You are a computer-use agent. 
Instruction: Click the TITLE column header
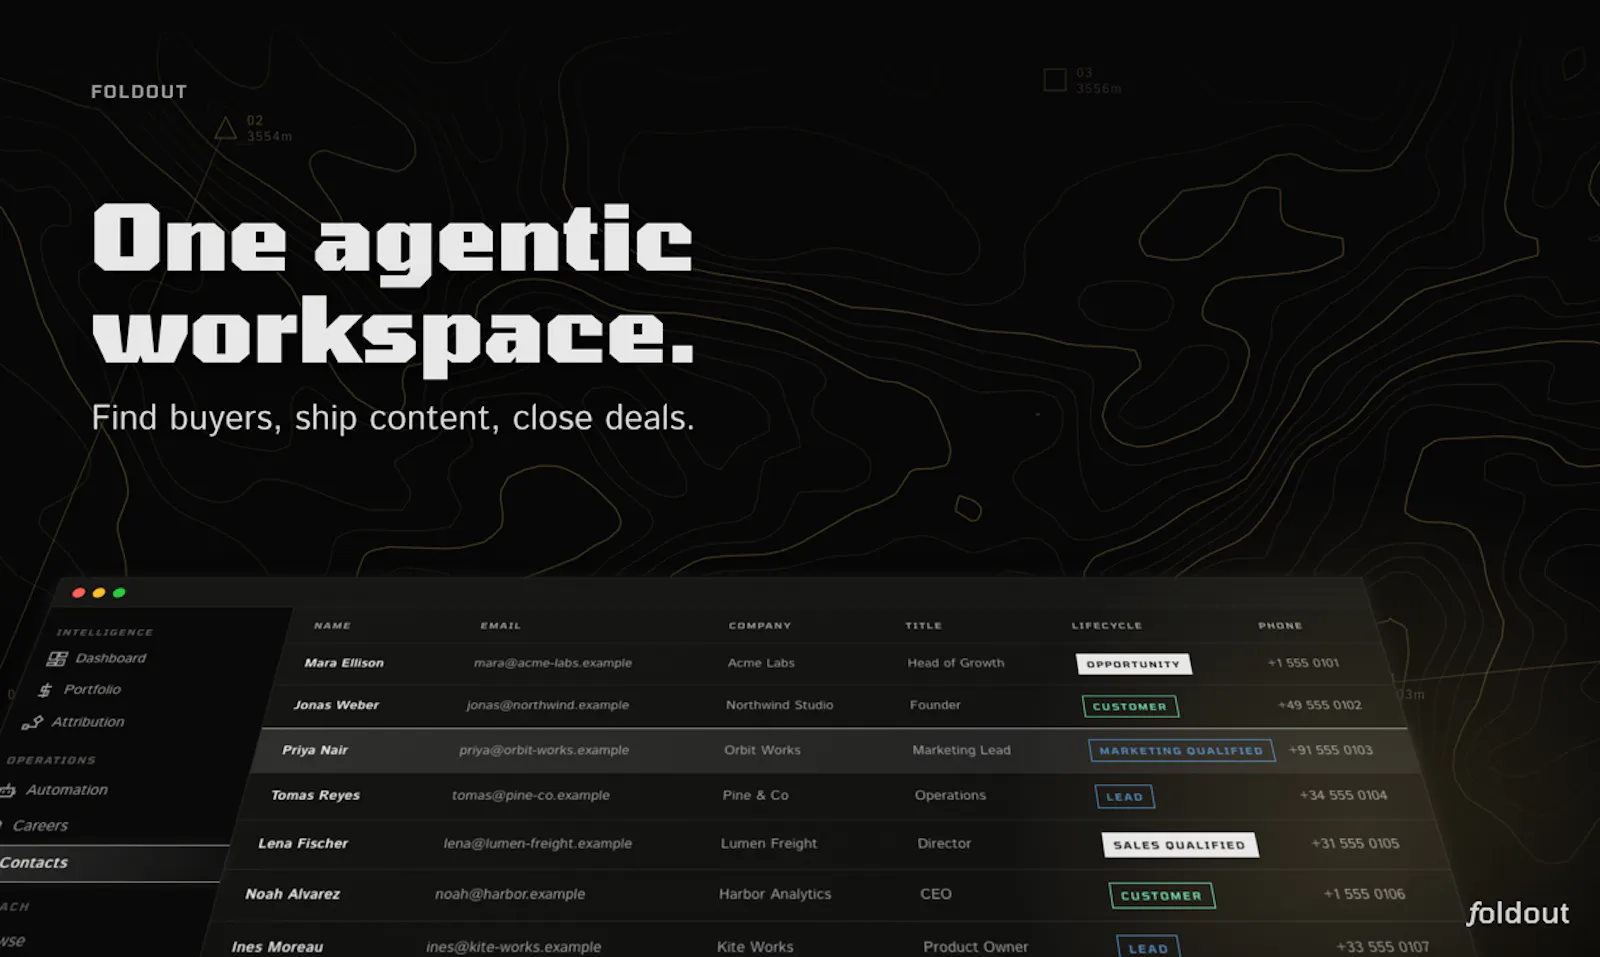[923, 626]
